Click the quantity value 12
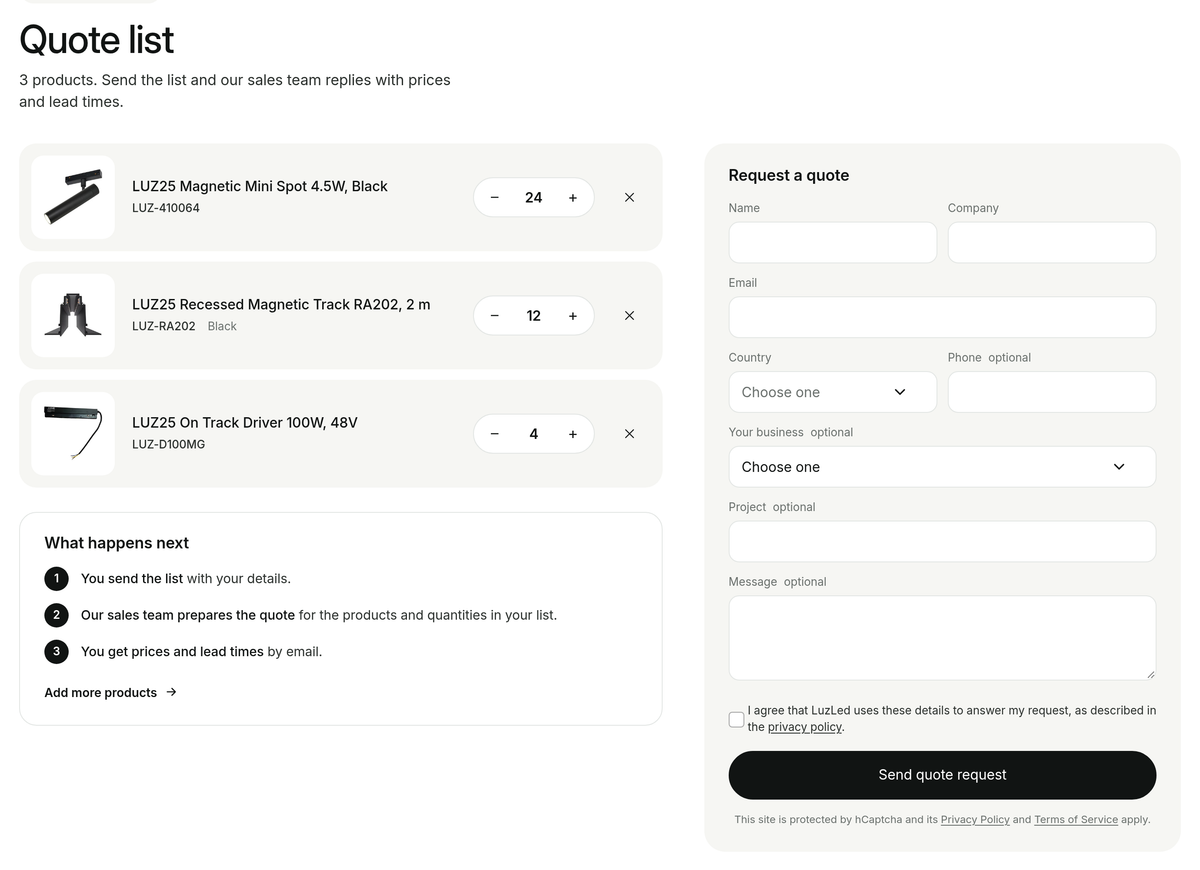 [x=533, y=316]
